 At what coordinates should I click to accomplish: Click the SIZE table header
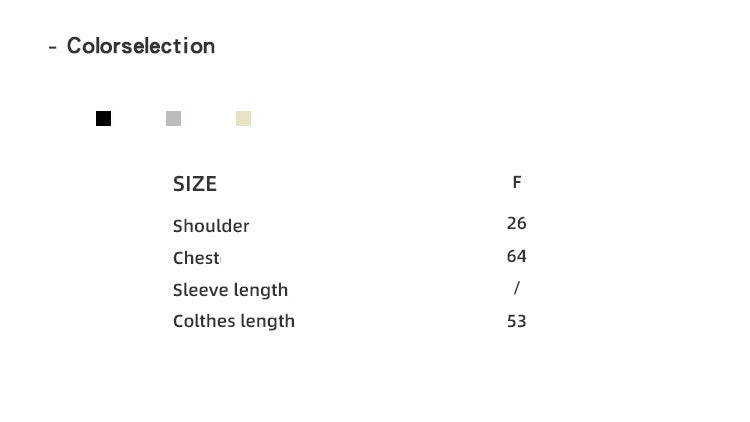coord(195,184)
